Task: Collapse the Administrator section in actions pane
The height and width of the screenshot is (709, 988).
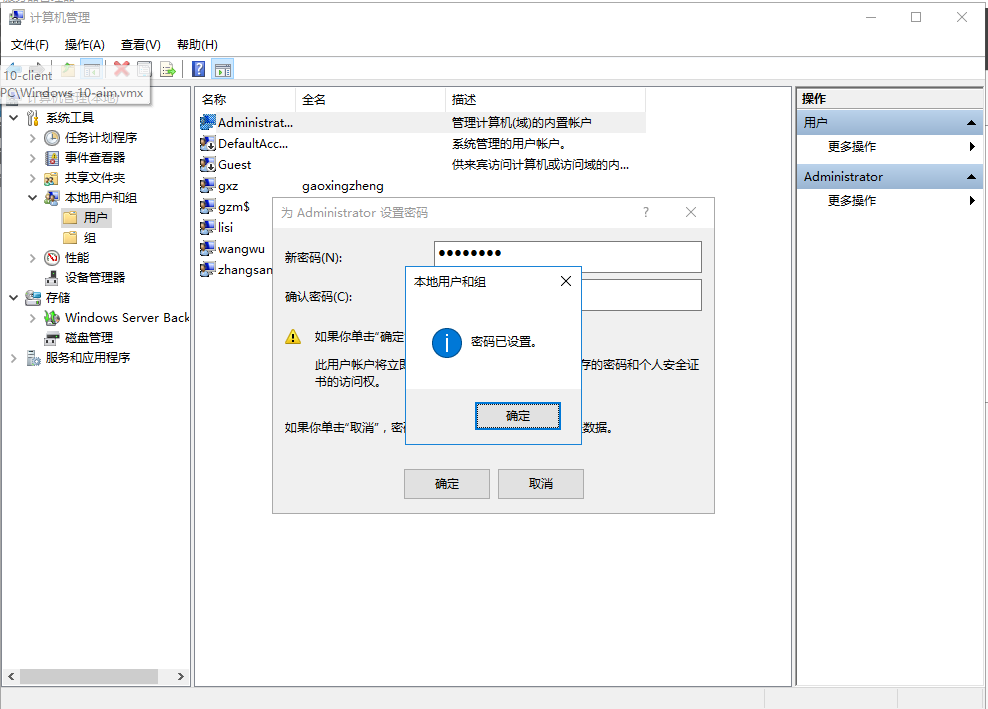Action: [971, 177]
